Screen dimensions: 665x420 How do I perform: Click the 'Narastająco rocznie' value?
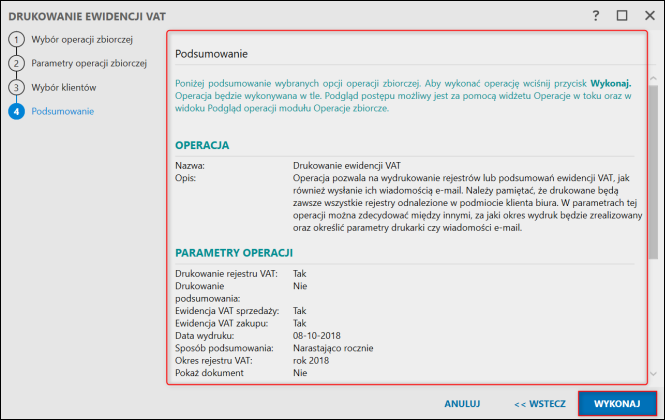coord(333,348)
